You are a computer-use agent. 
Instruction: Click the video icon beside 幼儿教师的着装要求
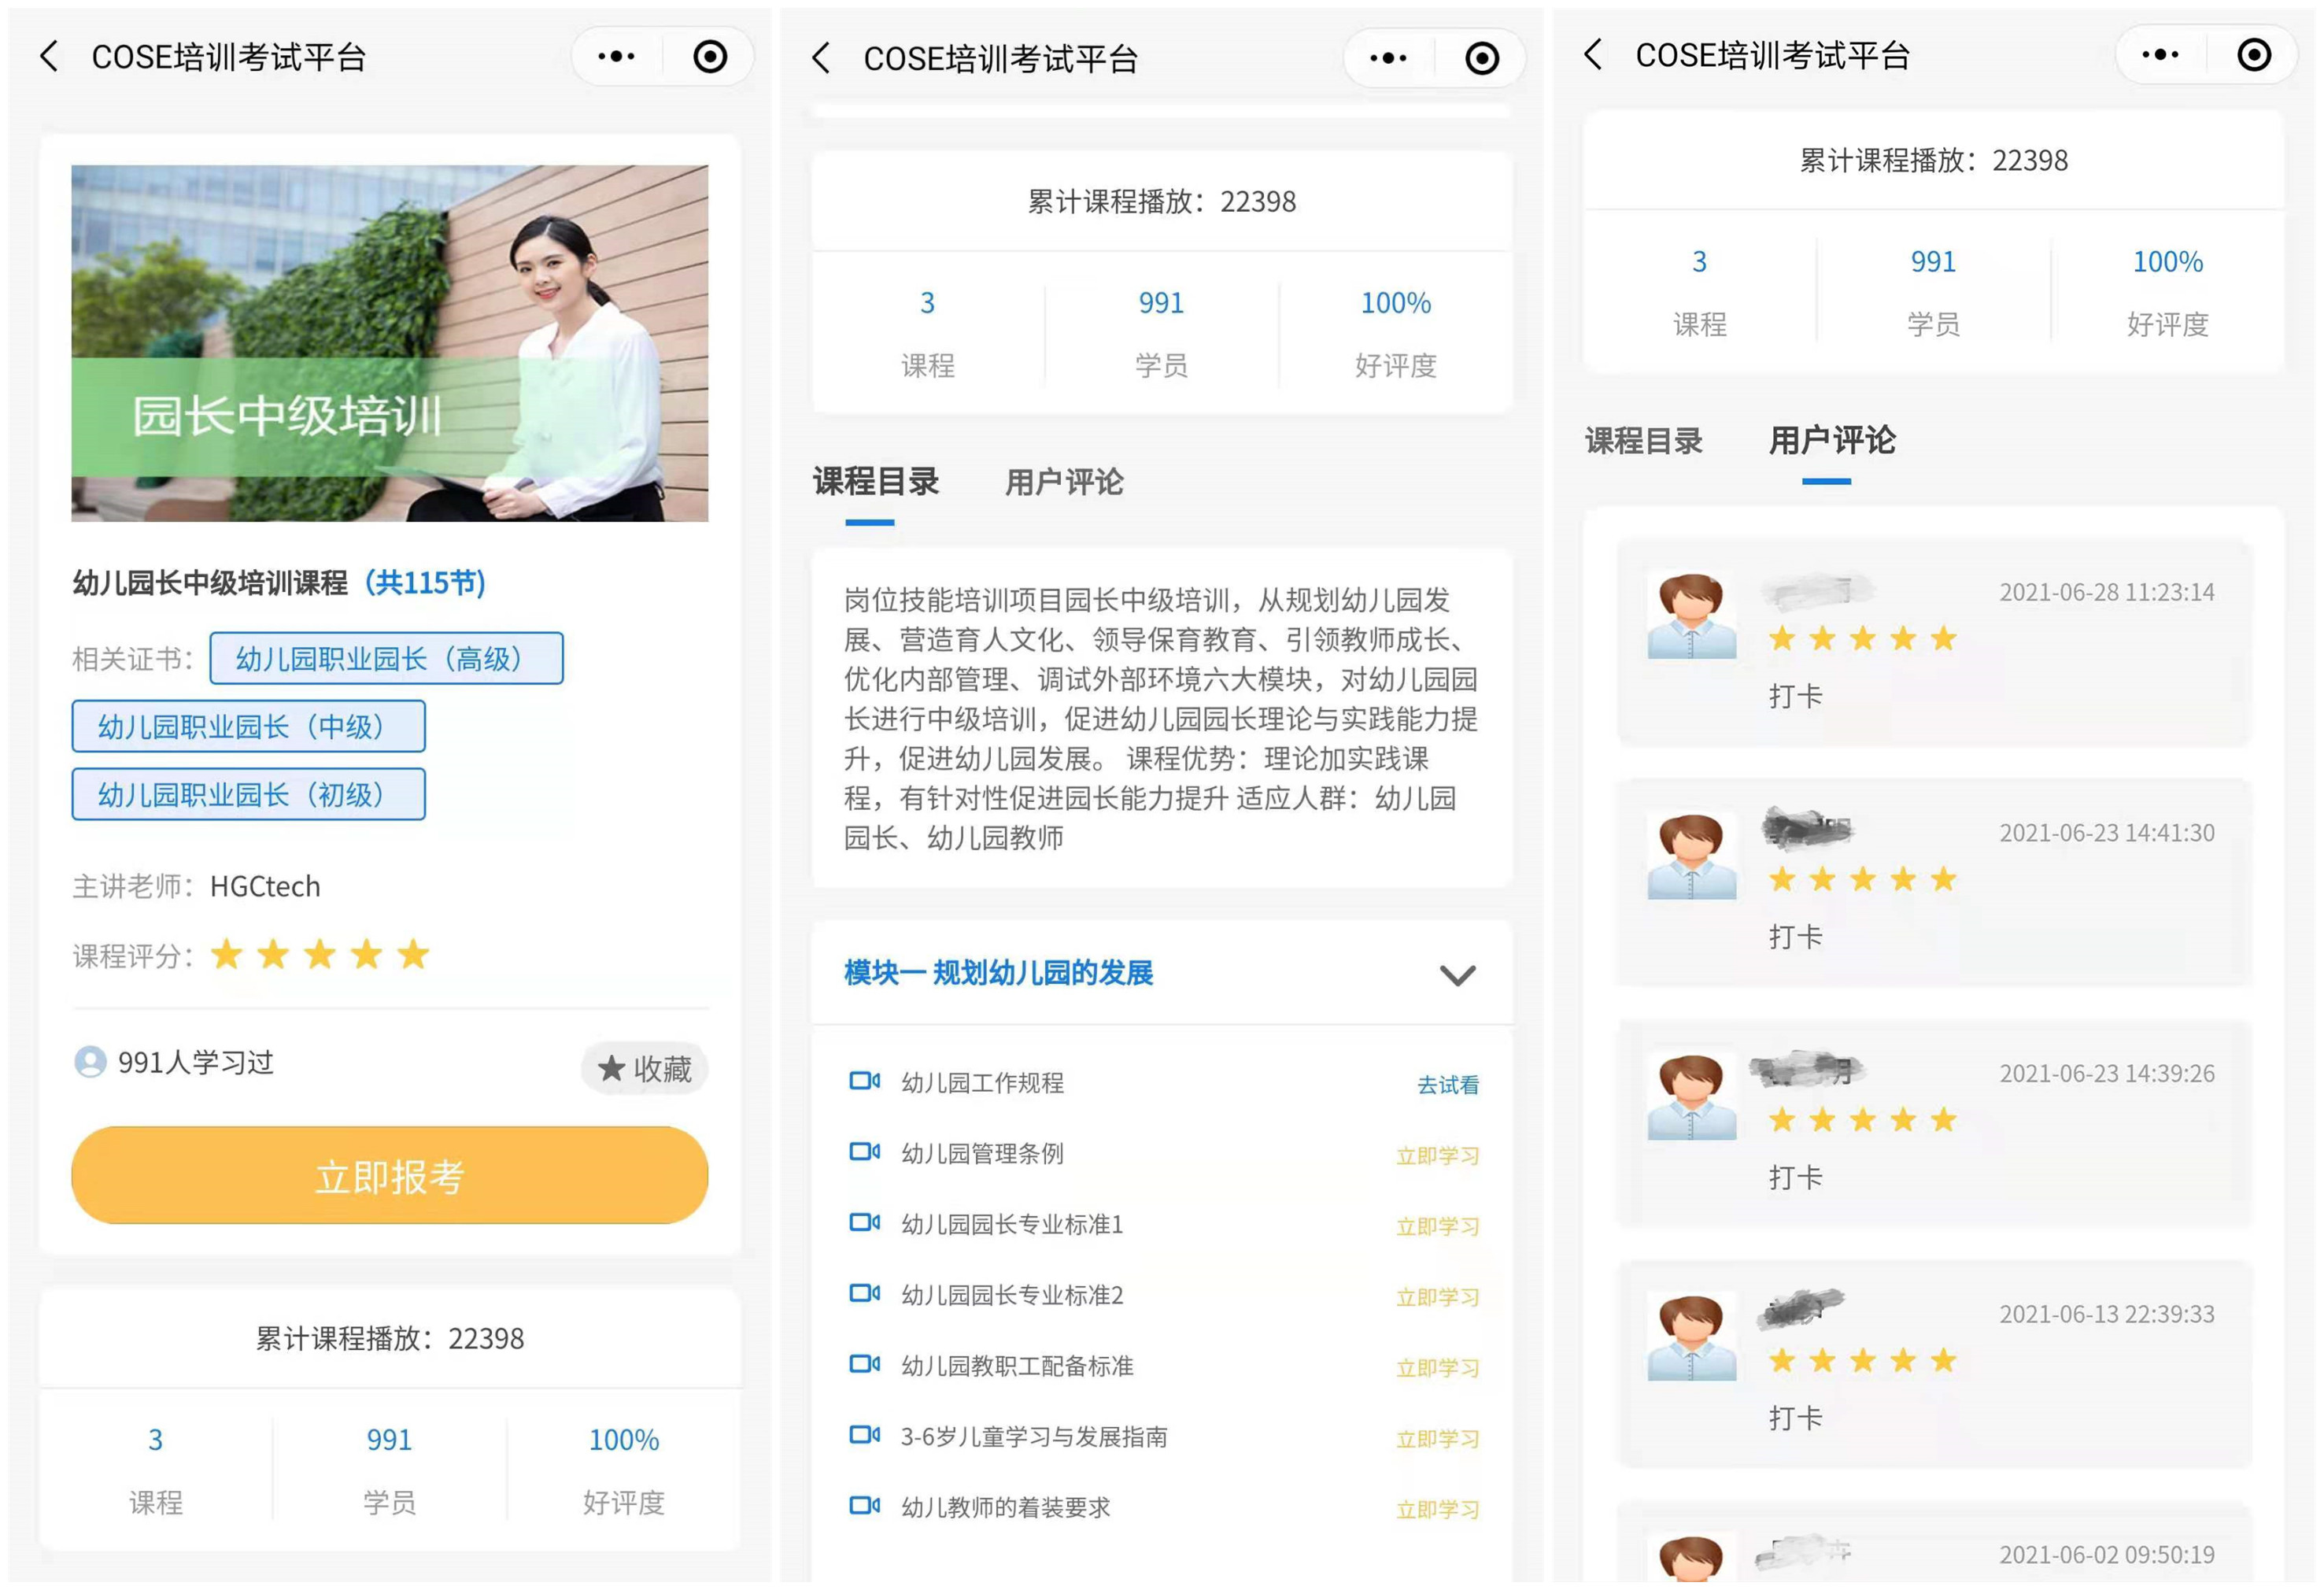pyautogui.click(x=864, y=1505)
